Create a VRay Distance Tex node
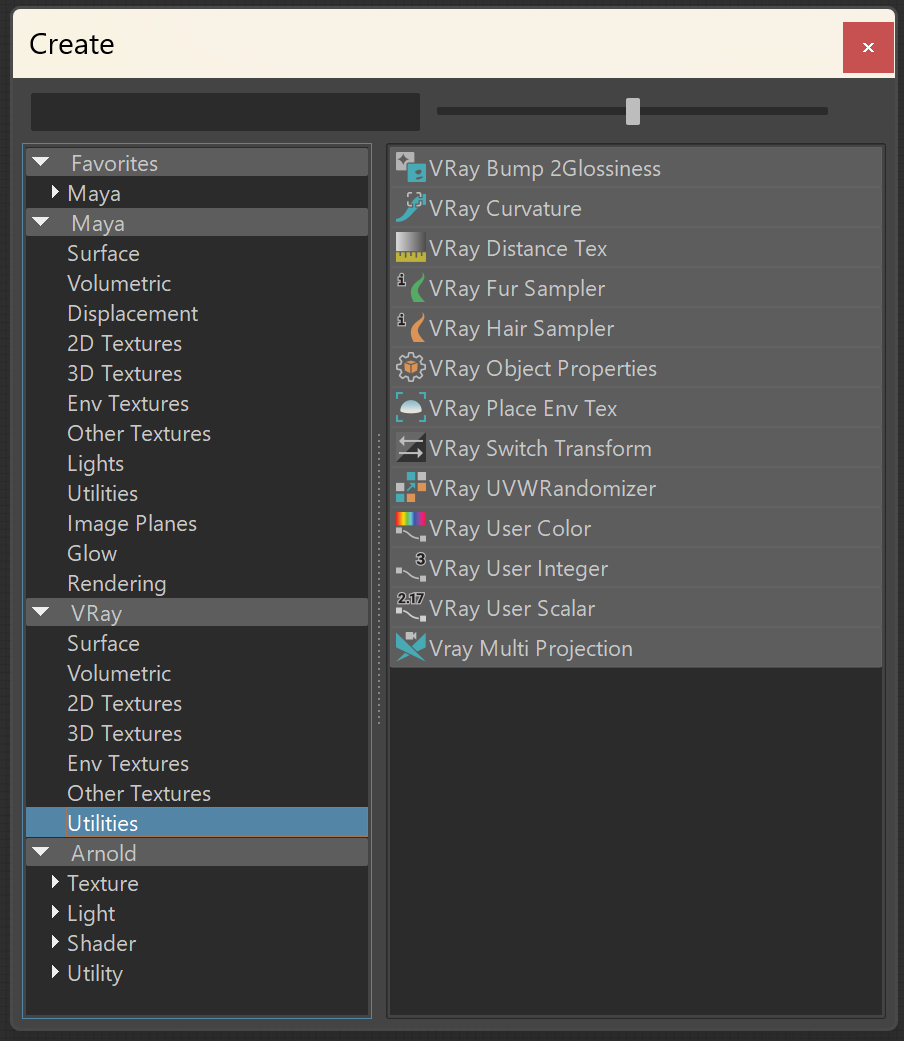This screenshot has height=1041, width=904. [x=637, y=247]
